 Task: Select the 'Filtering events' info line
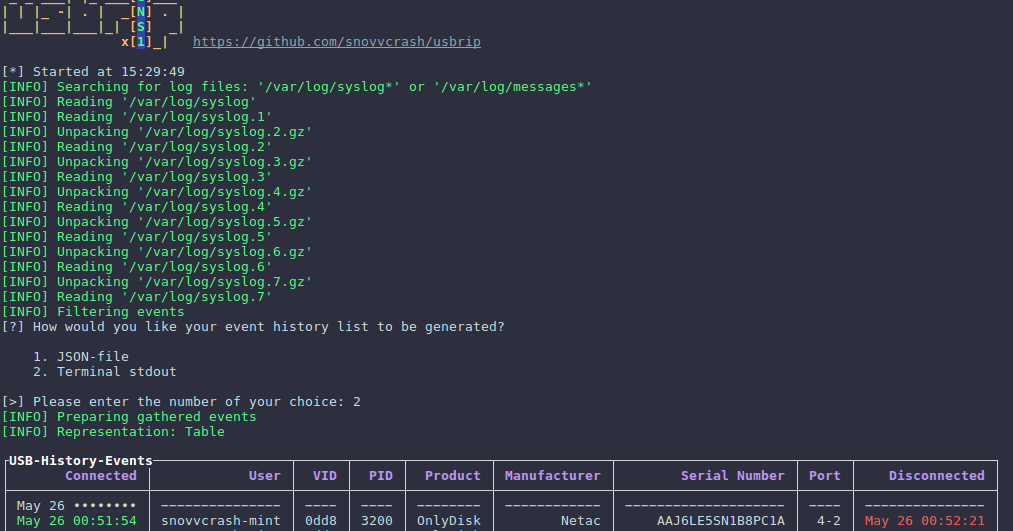93,312
